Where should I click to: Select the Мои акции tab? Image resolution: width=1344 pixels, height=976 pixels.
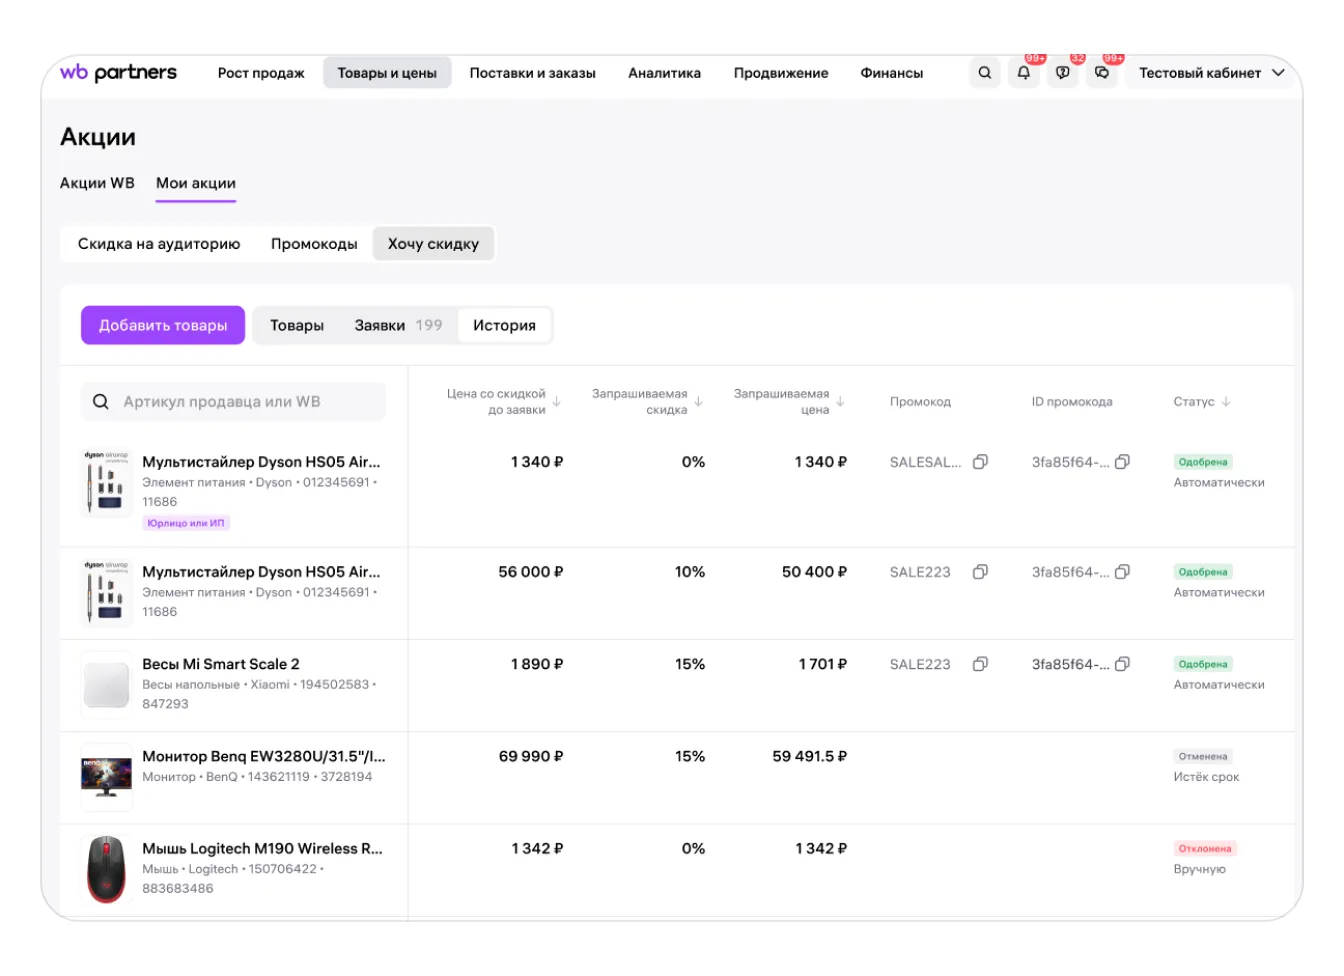pos(196,184)
